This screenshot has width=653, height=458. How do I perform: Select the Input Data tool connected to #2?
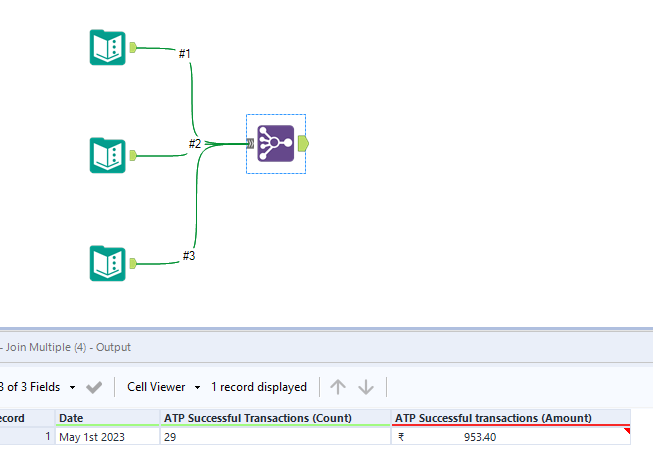(x=107, y=155)
